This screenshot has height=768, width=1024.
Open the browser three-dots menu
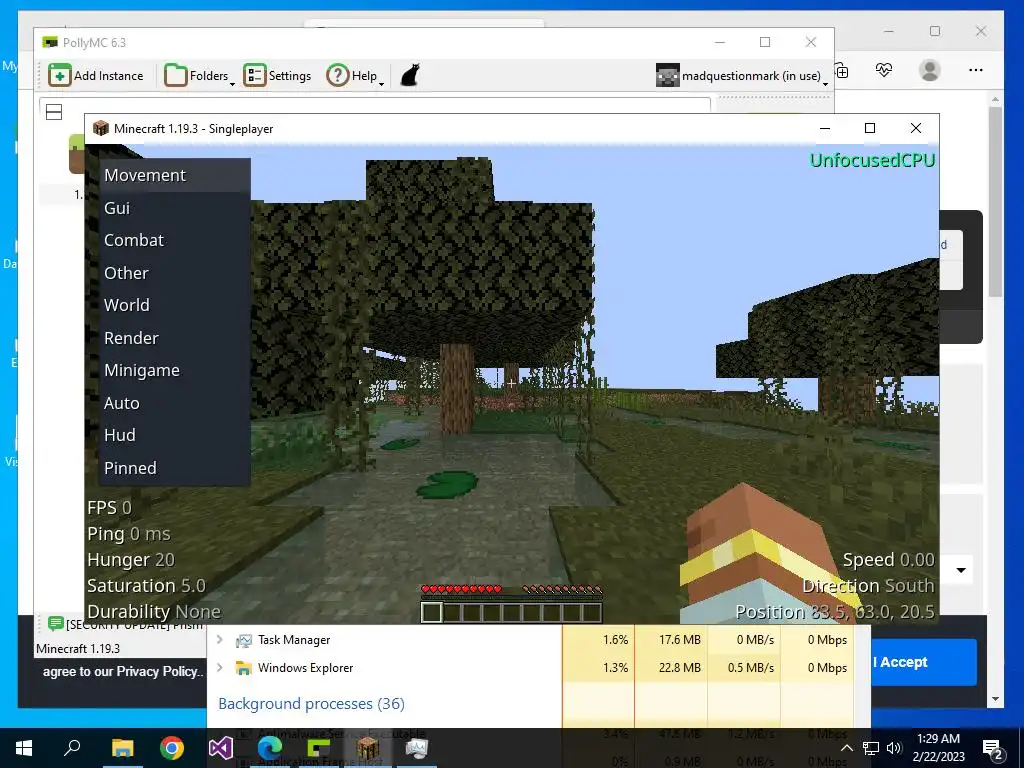976,70
